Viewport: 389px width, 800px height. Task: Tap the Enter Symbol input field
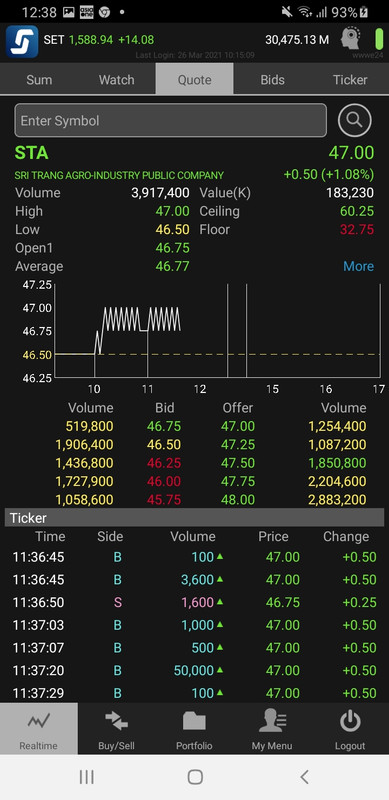click(171, 120)
